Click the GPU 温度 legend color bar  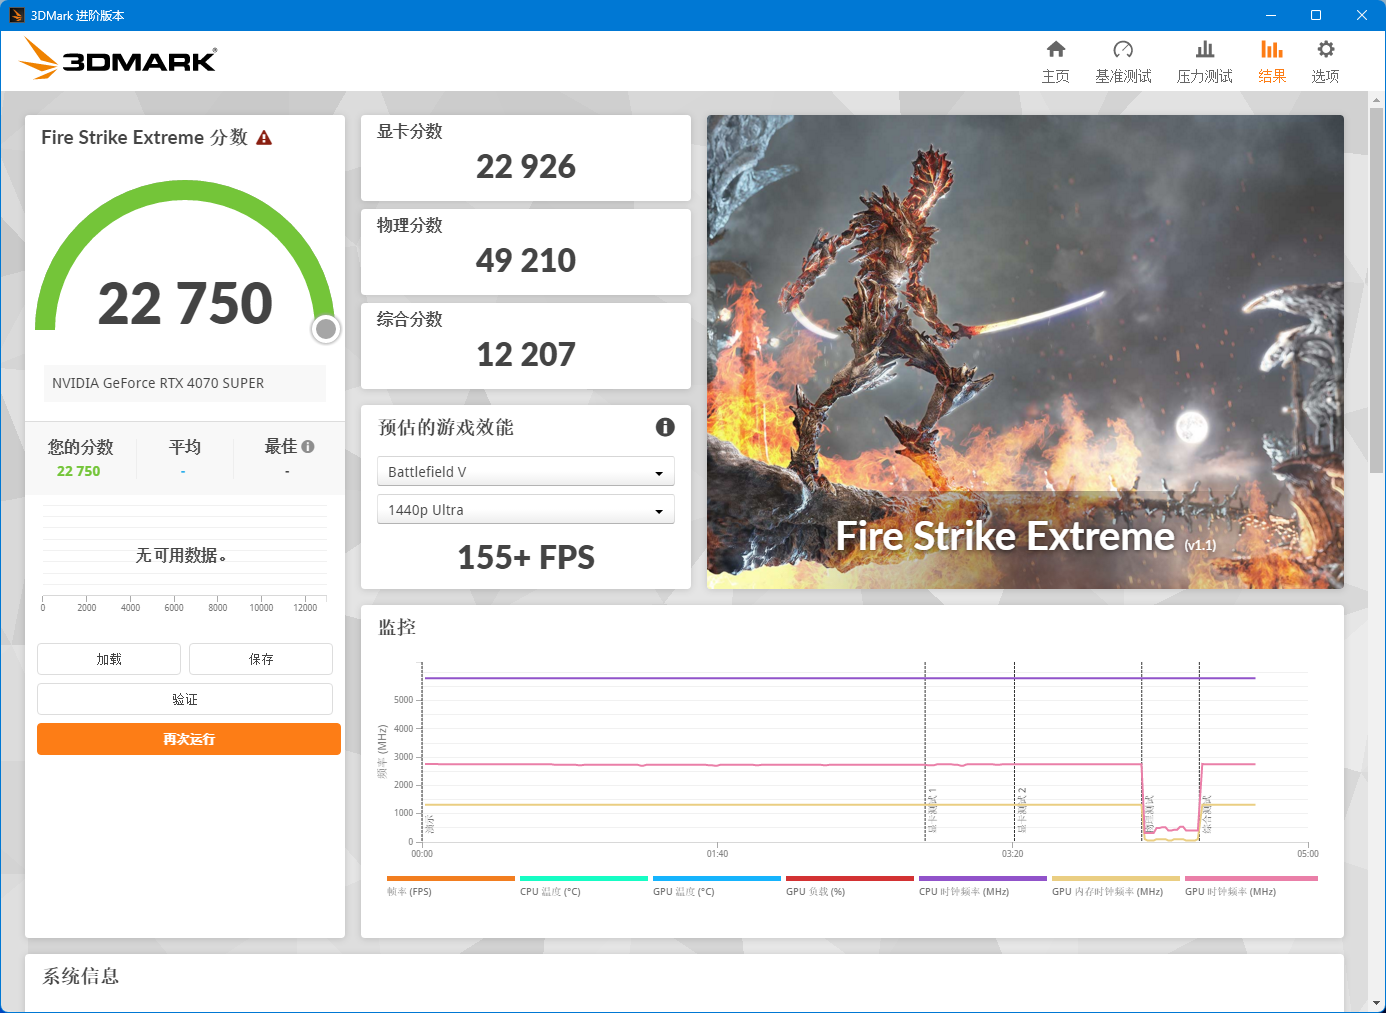pyautogui.click(x=716, y=877)
